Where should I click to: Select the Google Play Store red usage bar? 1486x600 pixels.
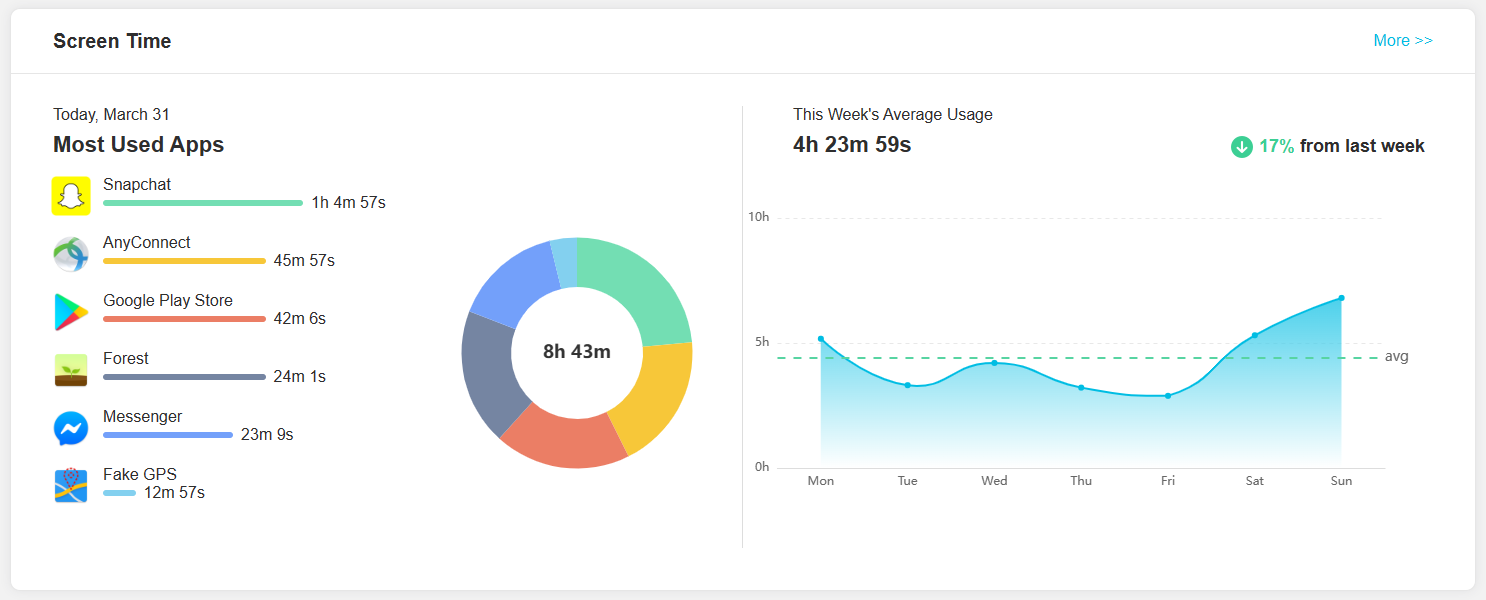pyautogui.click(x=184, y=319)
